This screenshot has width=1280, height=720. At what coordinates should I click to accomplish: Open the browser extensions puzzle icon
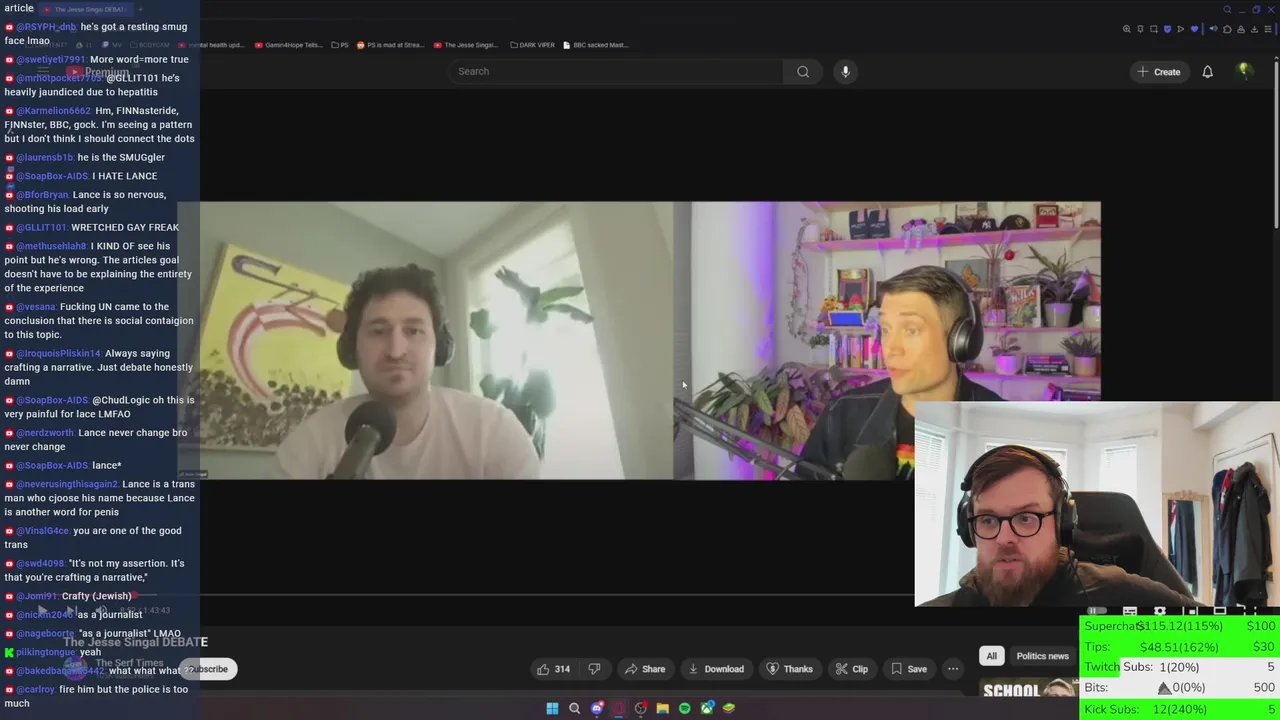coord(1226,29)
